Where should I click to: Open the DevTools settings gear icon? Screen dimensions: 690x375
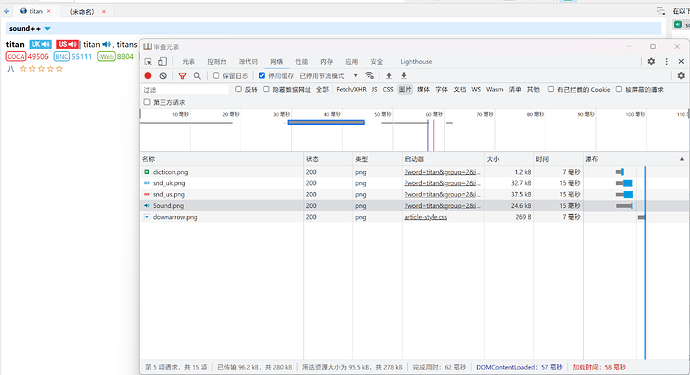651,62
